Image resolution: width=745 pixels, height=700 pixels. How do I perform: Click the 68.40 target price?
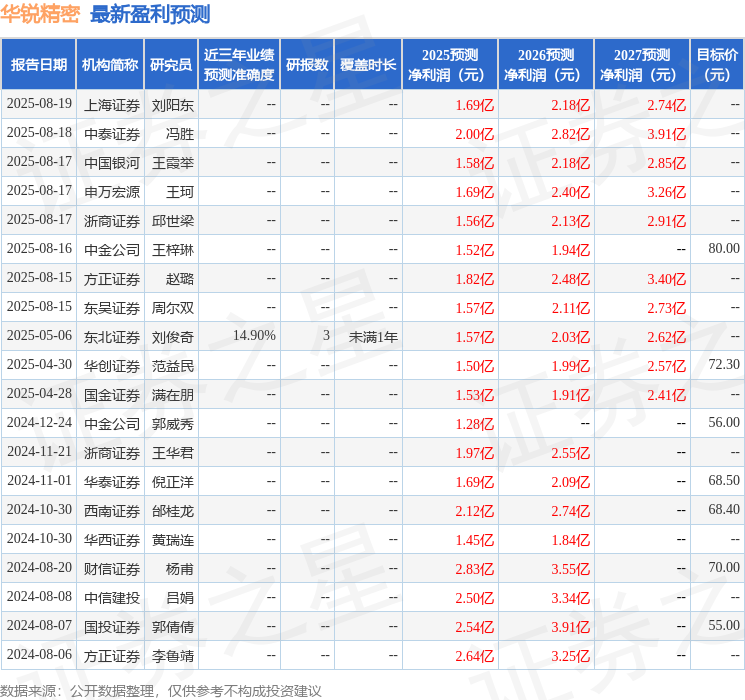[724, 509]
